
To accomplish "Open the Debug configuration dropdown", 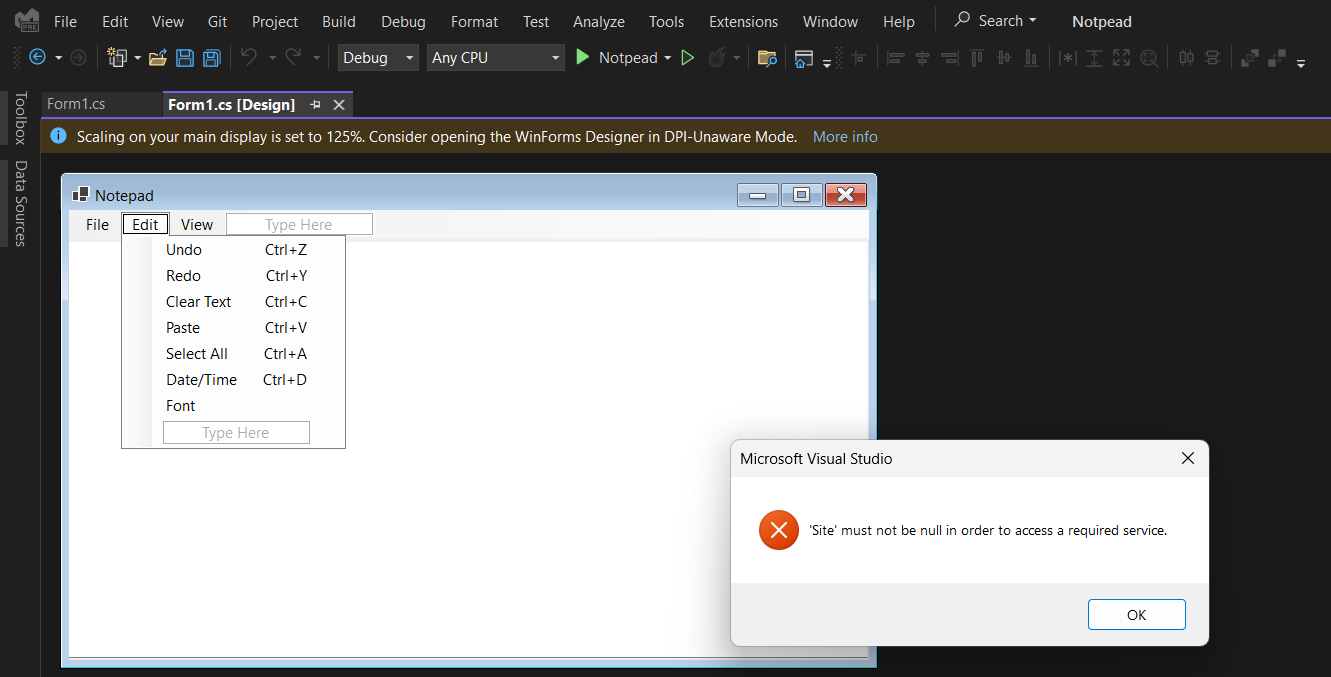I will click(x=378, y=58).
